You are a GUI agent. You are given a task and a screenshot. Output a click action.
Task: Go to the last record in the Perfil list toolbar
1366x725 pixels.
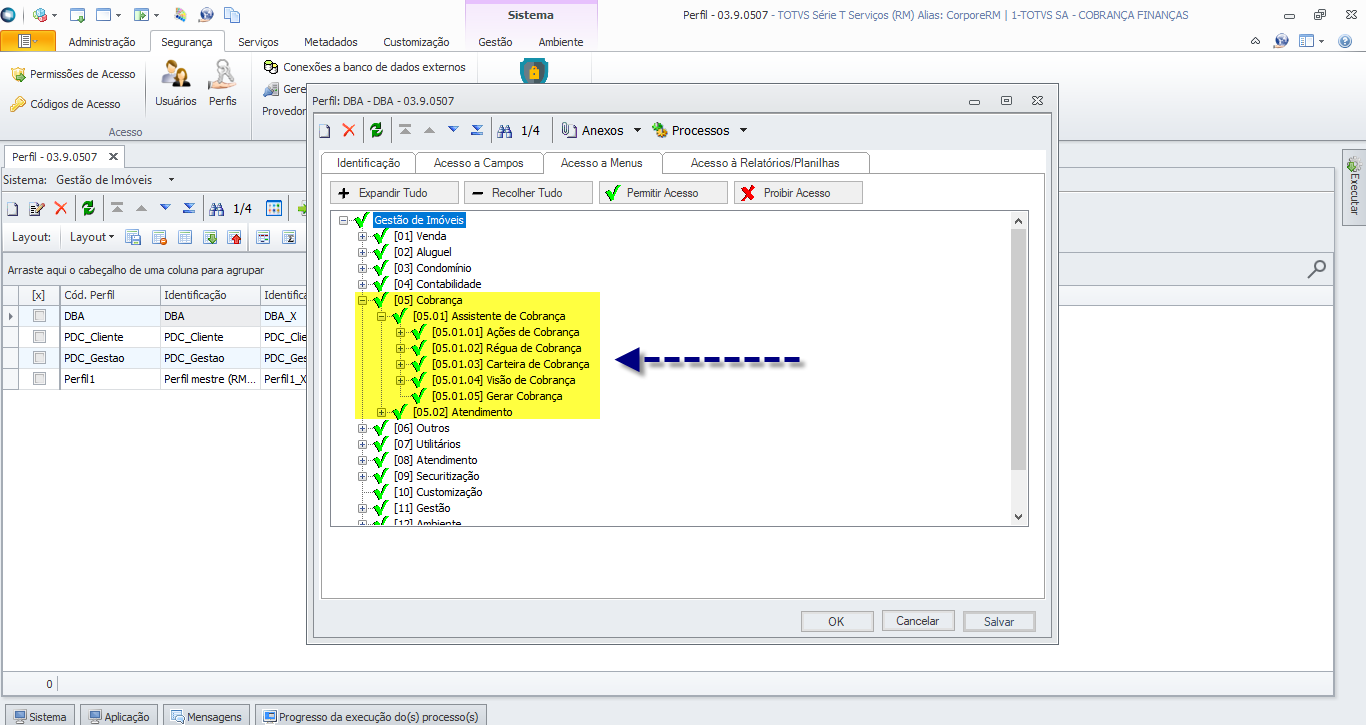[189, 208]
